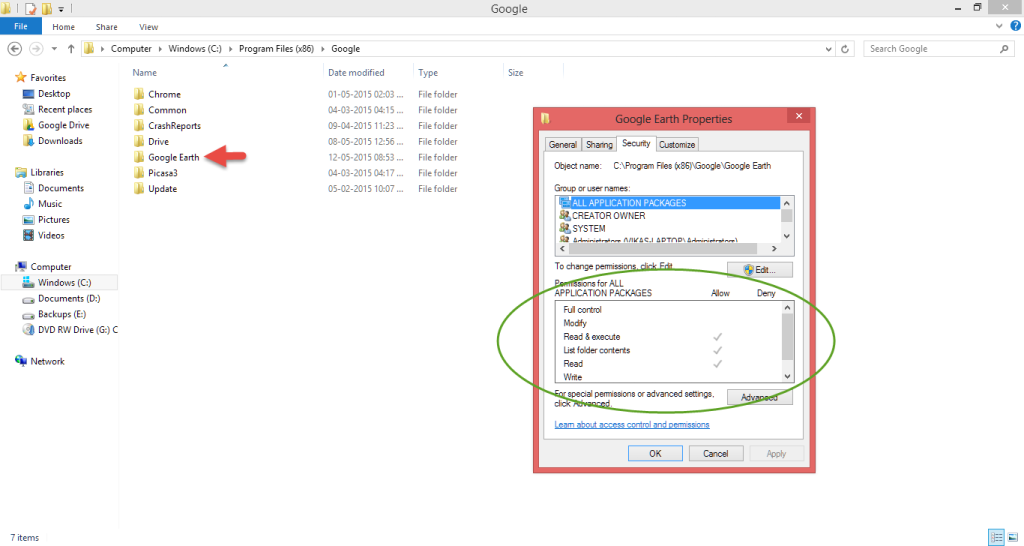Click the search magnifier icon
1024x546 pixels.
pyautogui.click(x=1004, y=49)
